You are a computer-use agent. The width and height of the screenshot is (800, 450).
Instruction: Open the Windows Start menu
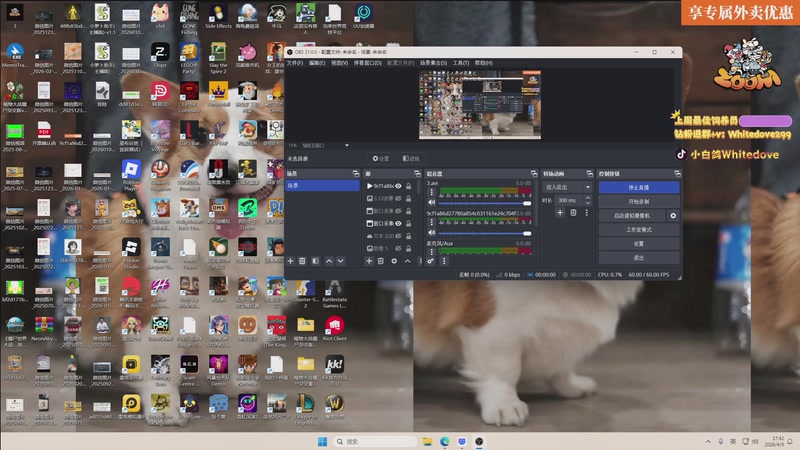322,441
